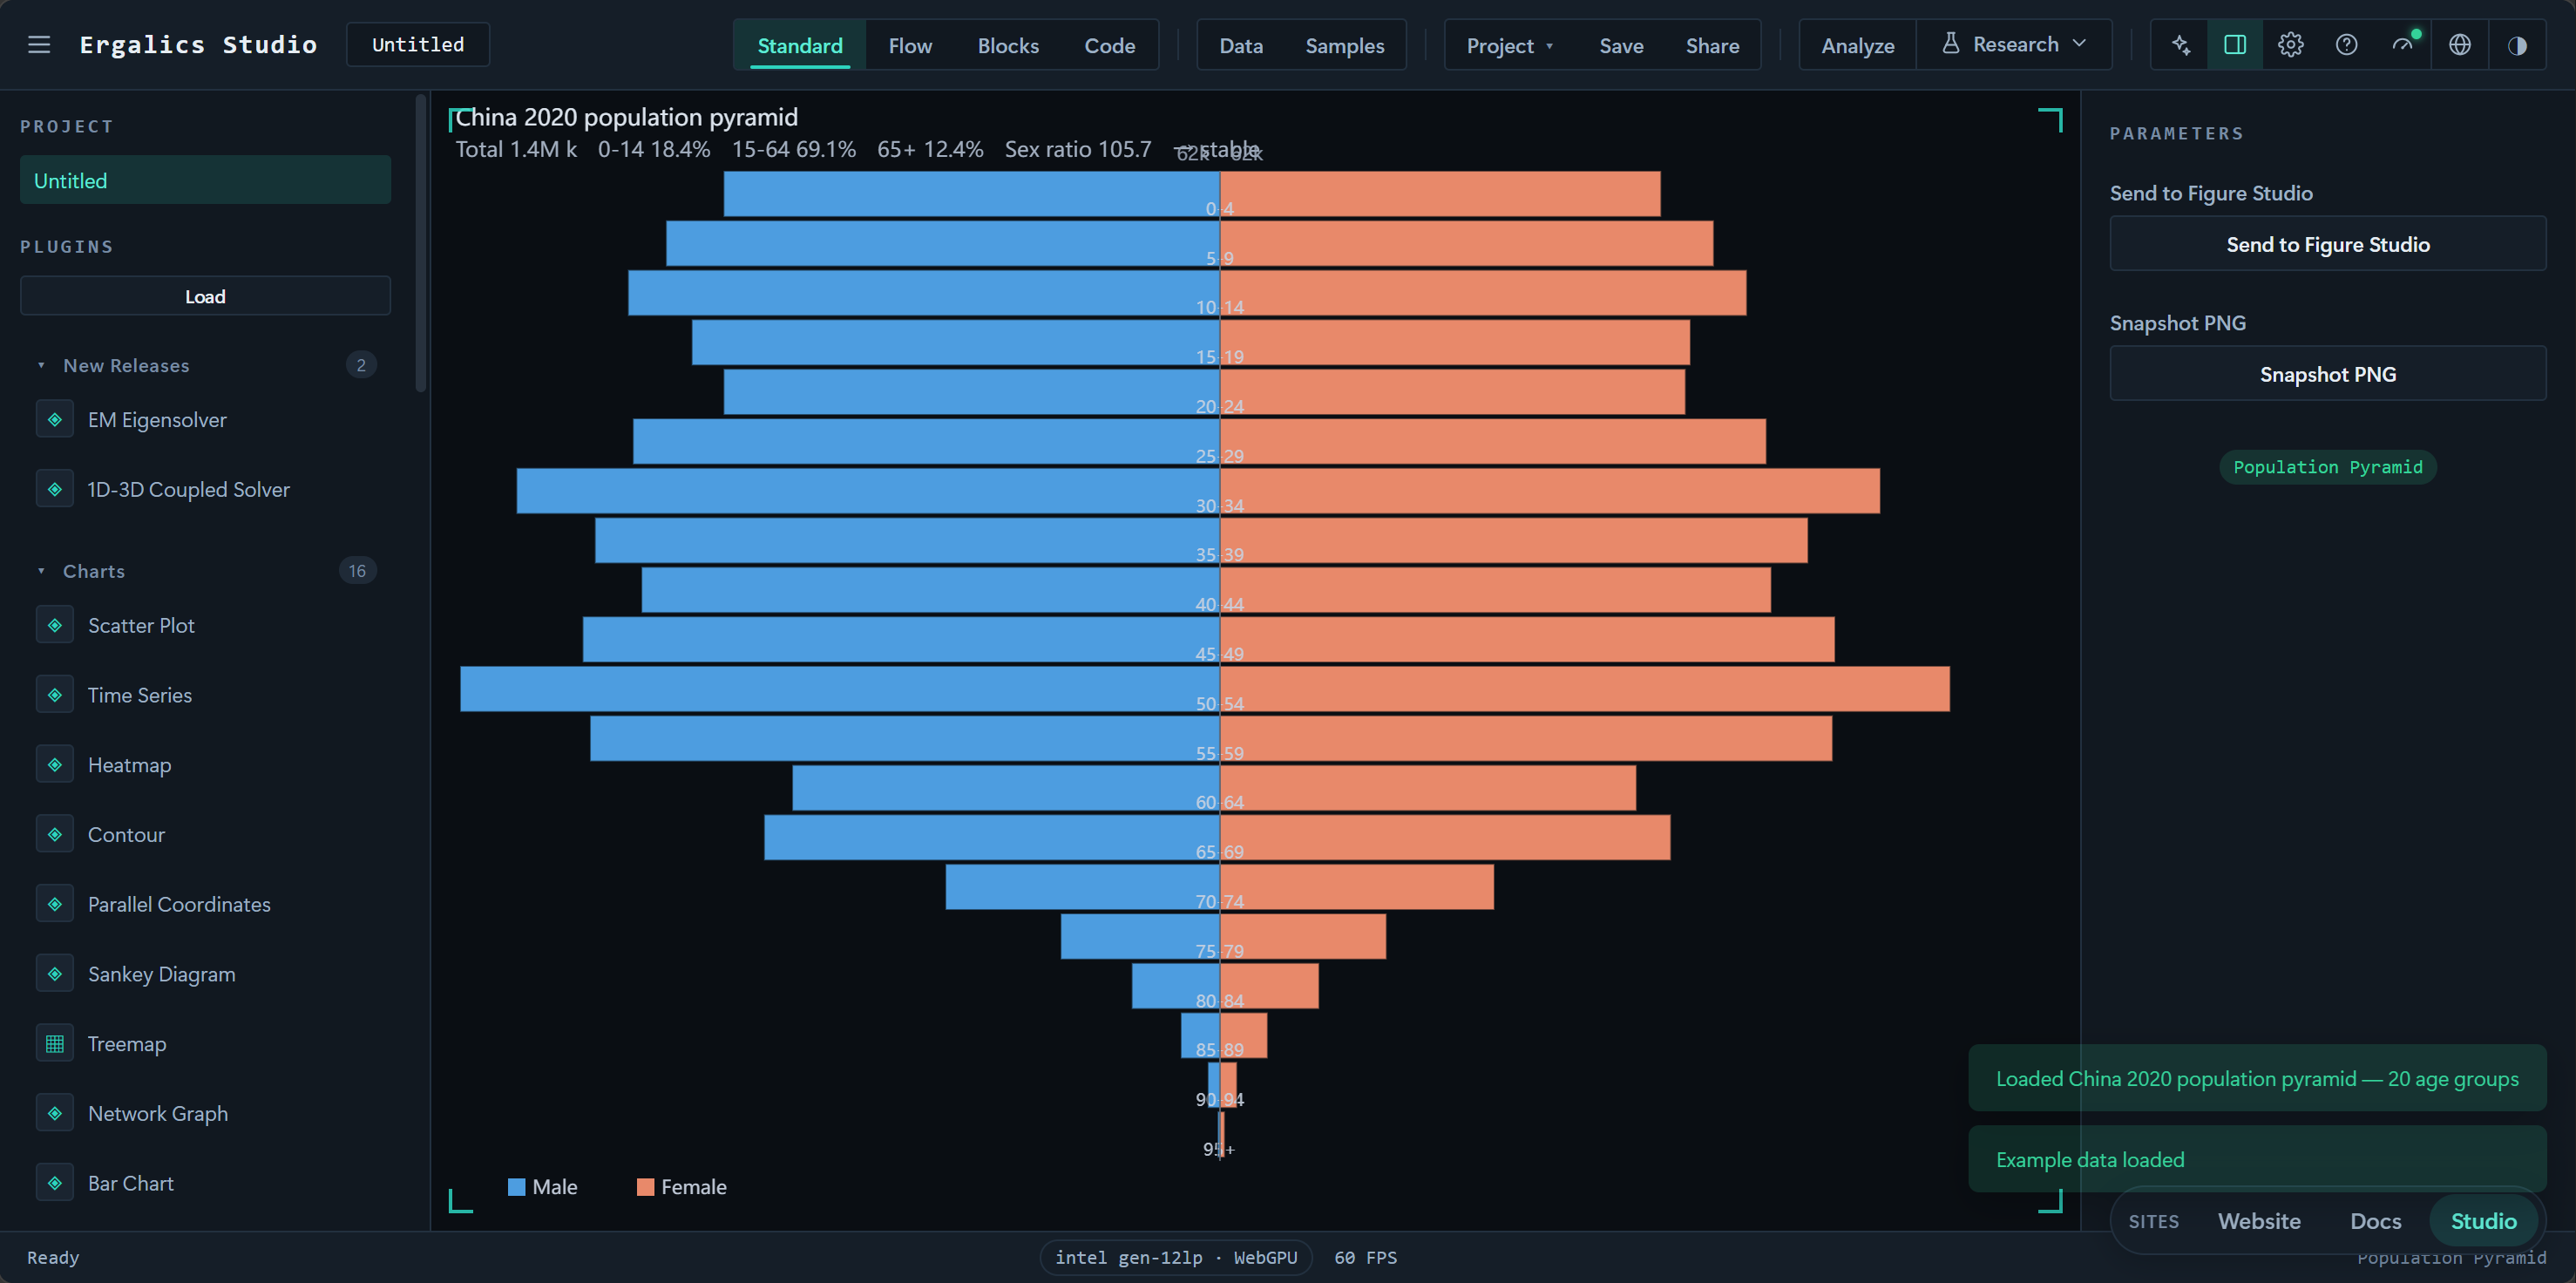Open the Project dropdown menu
Image resolution: width=2576 pixels, height=1283 pixels.
click(x=1509, y=45)
